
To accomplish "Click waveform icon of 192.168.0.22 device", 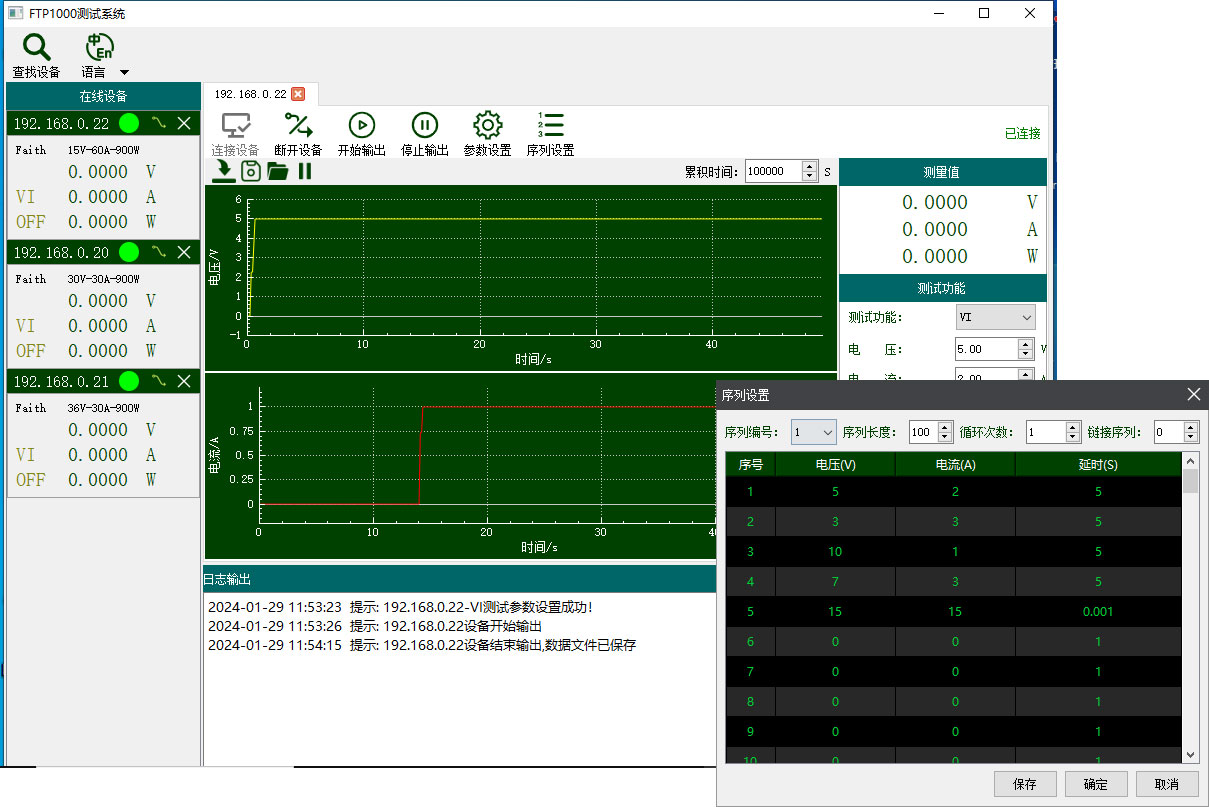I will pos(159,124).
